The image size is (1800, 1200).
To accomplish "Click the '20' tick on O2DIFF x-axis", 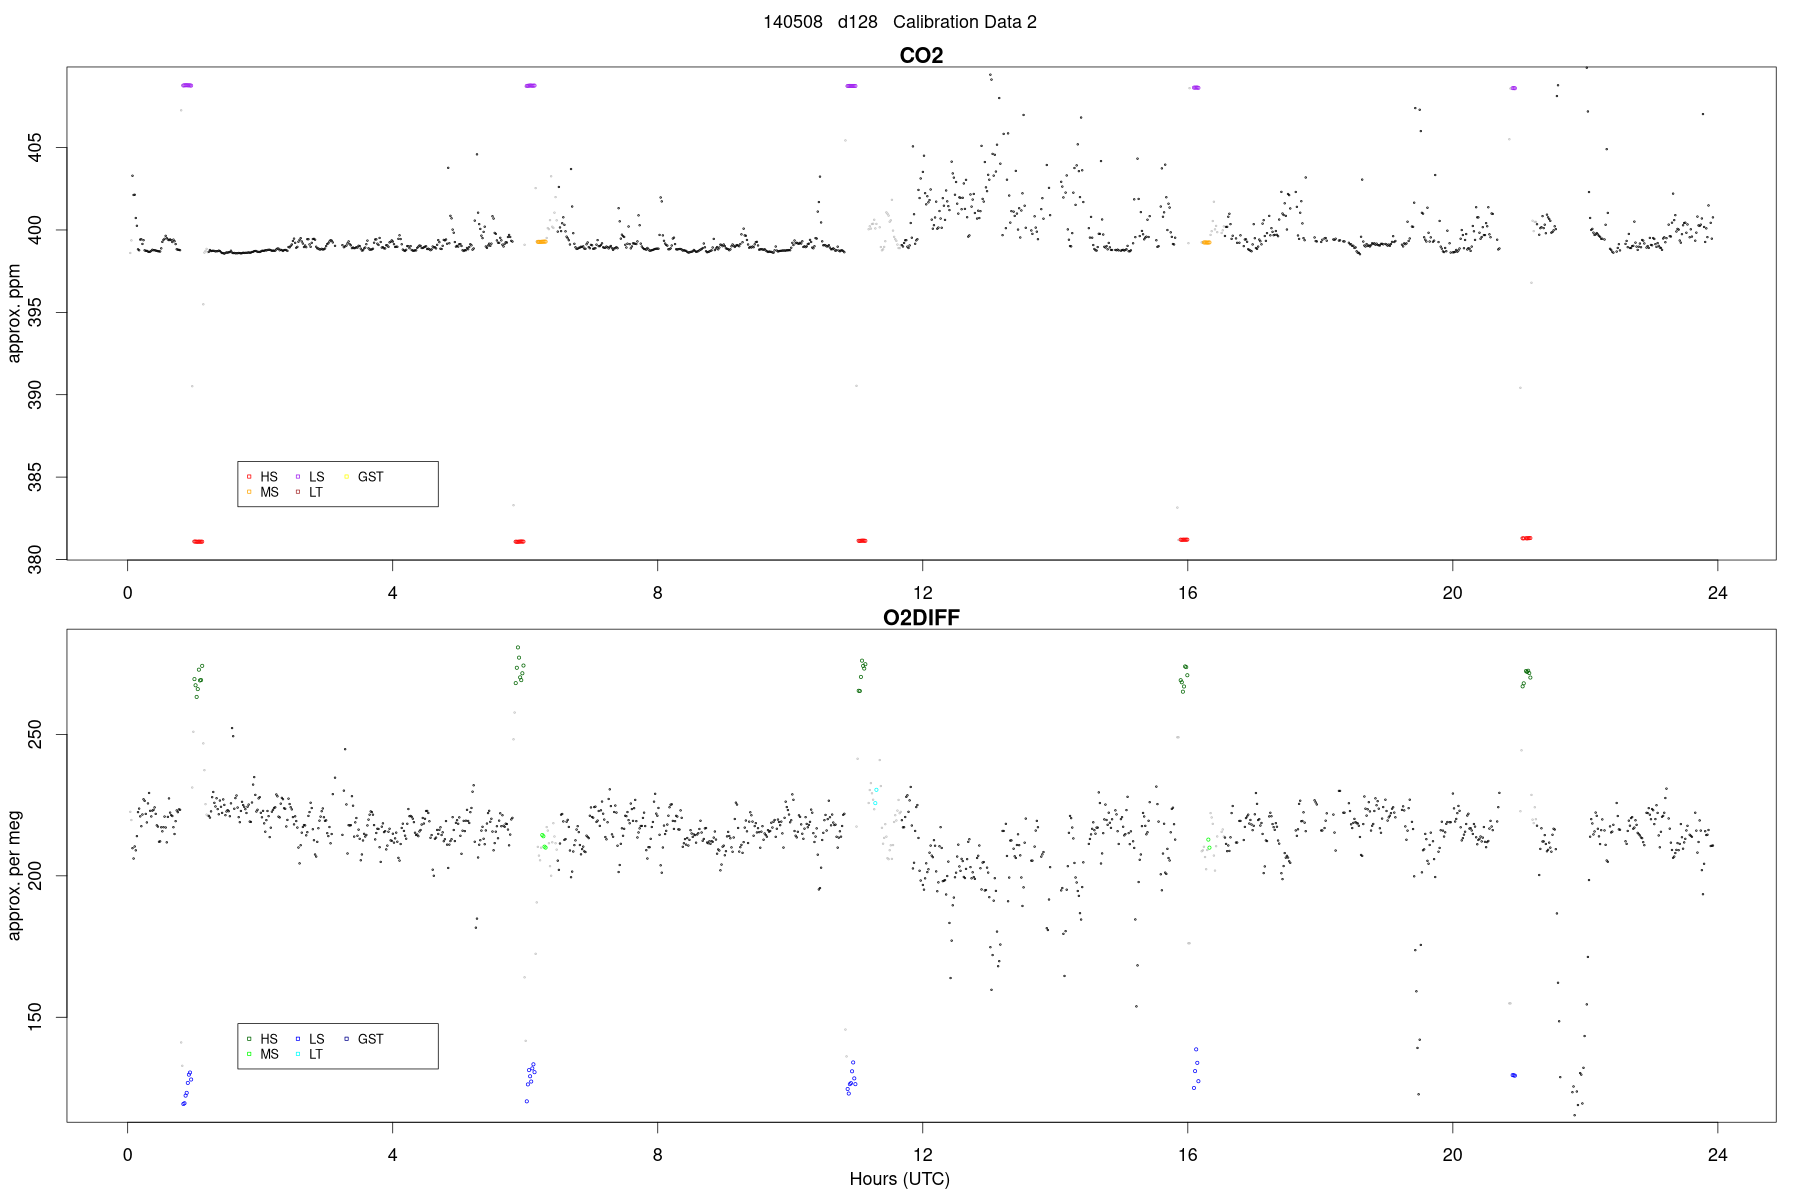I will pyautogui.click(x=1452, y=1155).
